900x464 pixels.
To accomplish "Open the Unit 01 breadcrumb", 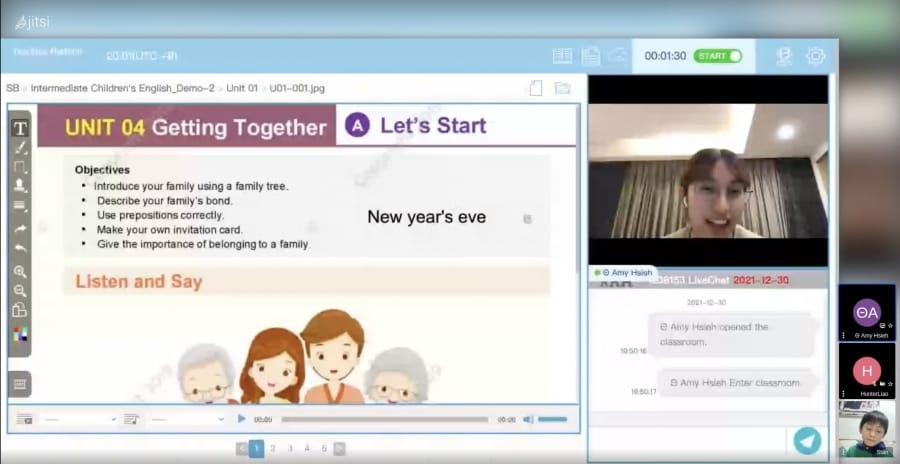I will click(242, 88).
